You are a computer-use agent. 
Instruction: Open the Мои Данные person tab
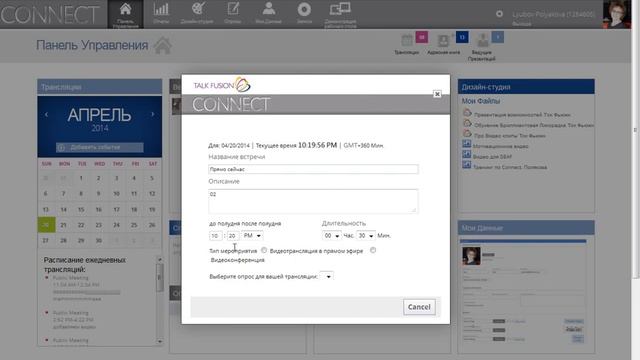coord(268,13)
